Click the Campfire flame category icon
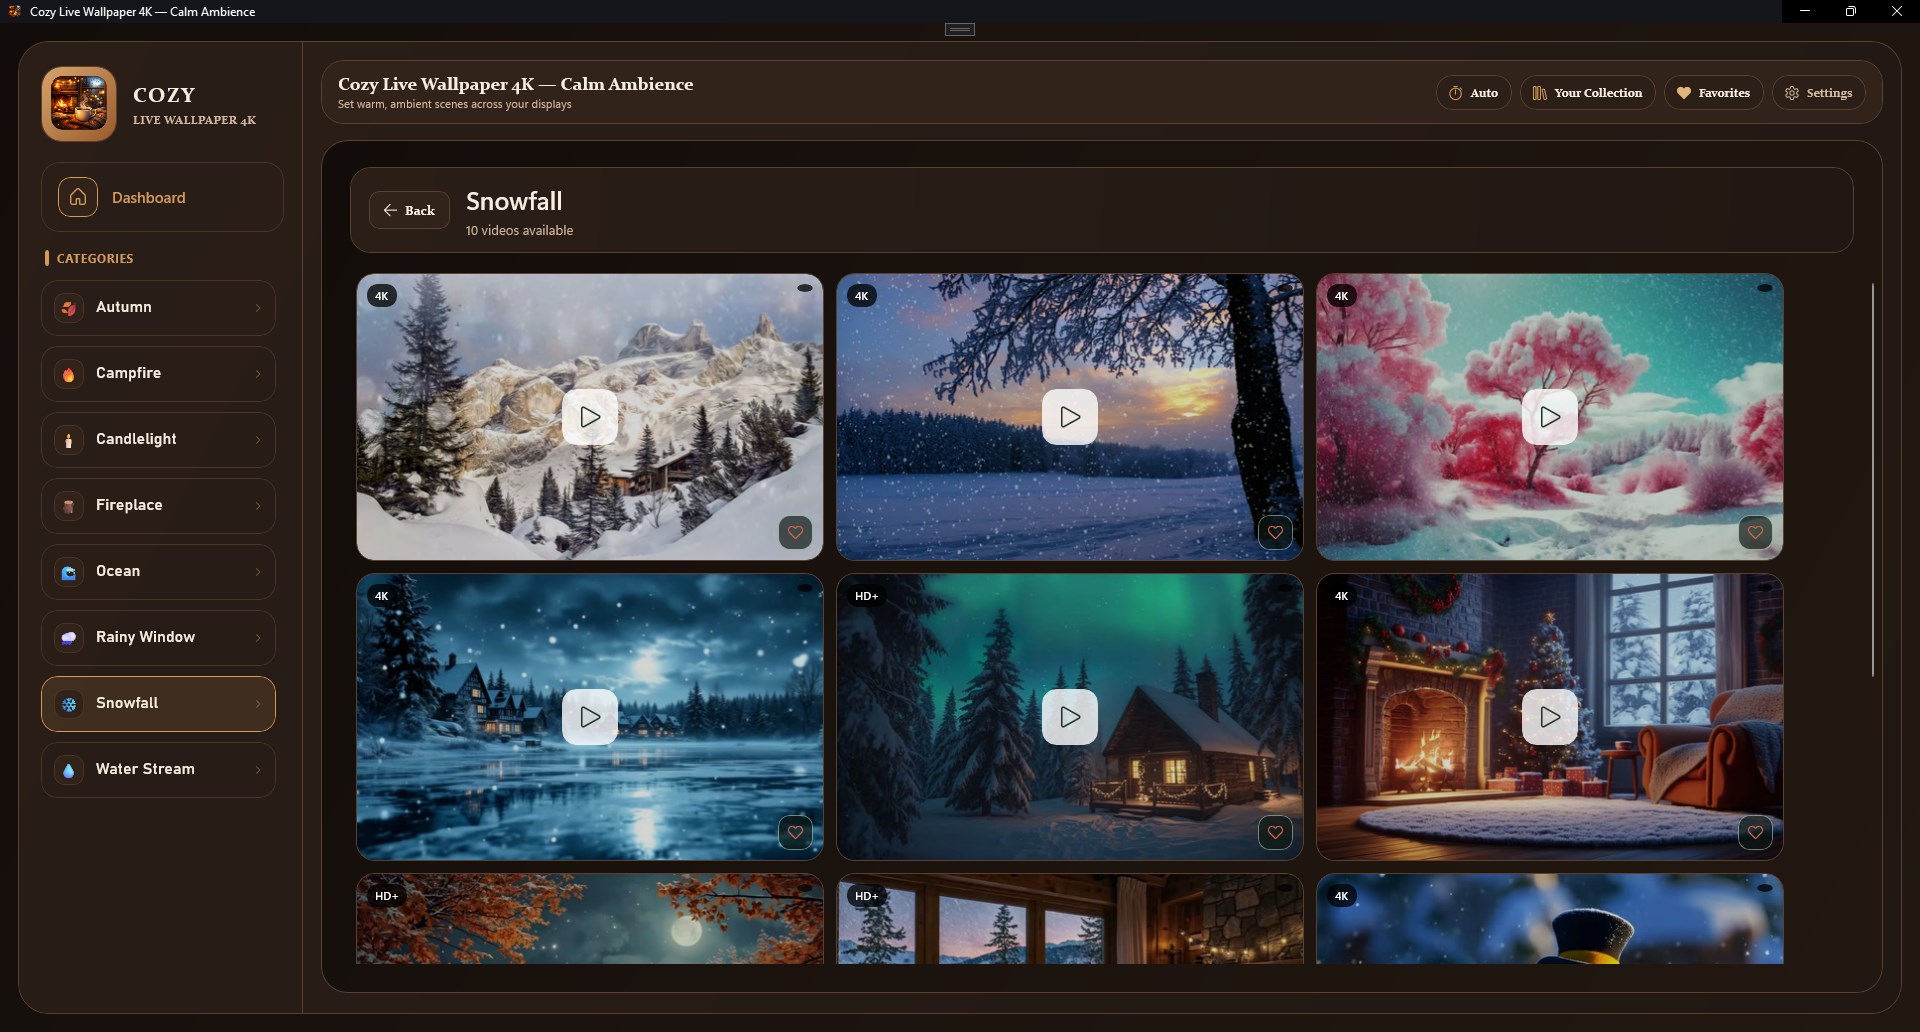 click(69, 374)
